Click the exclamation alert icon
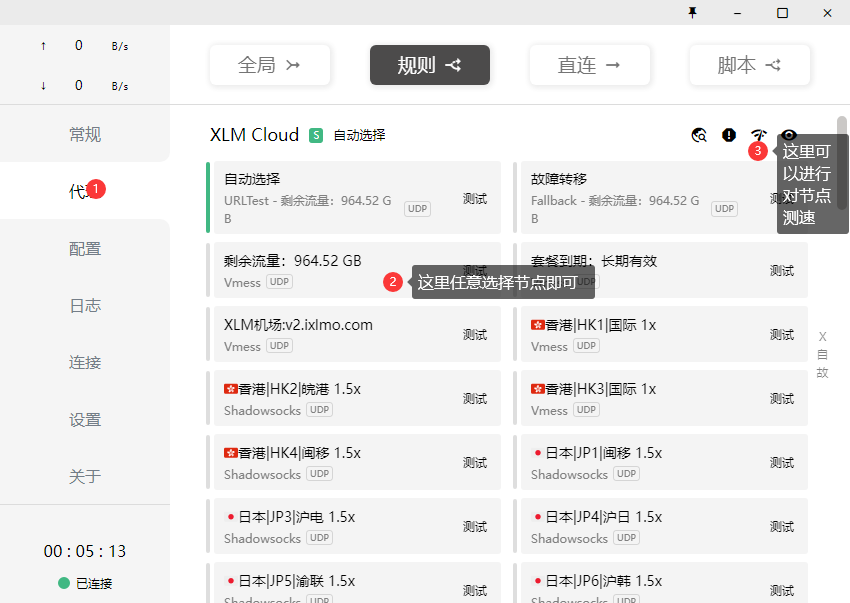The image size is (850, 603). point(729,135)
